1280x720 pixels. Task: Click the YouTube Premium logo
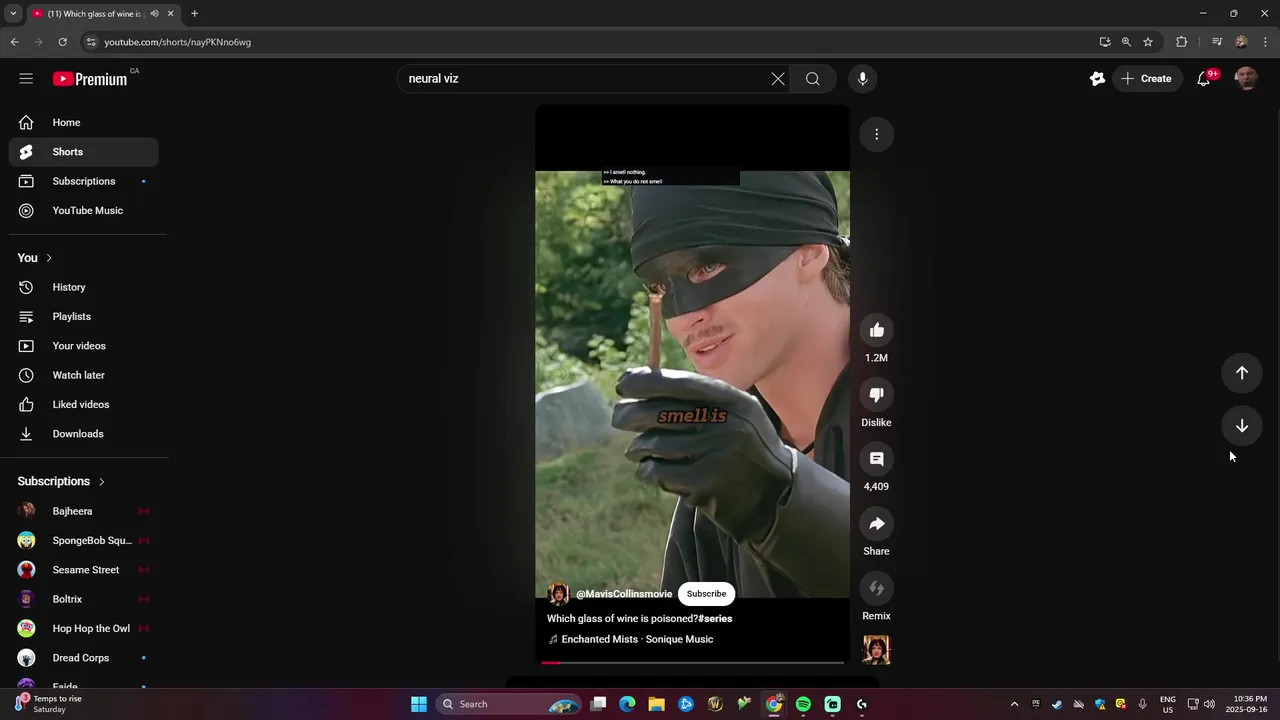90,79
